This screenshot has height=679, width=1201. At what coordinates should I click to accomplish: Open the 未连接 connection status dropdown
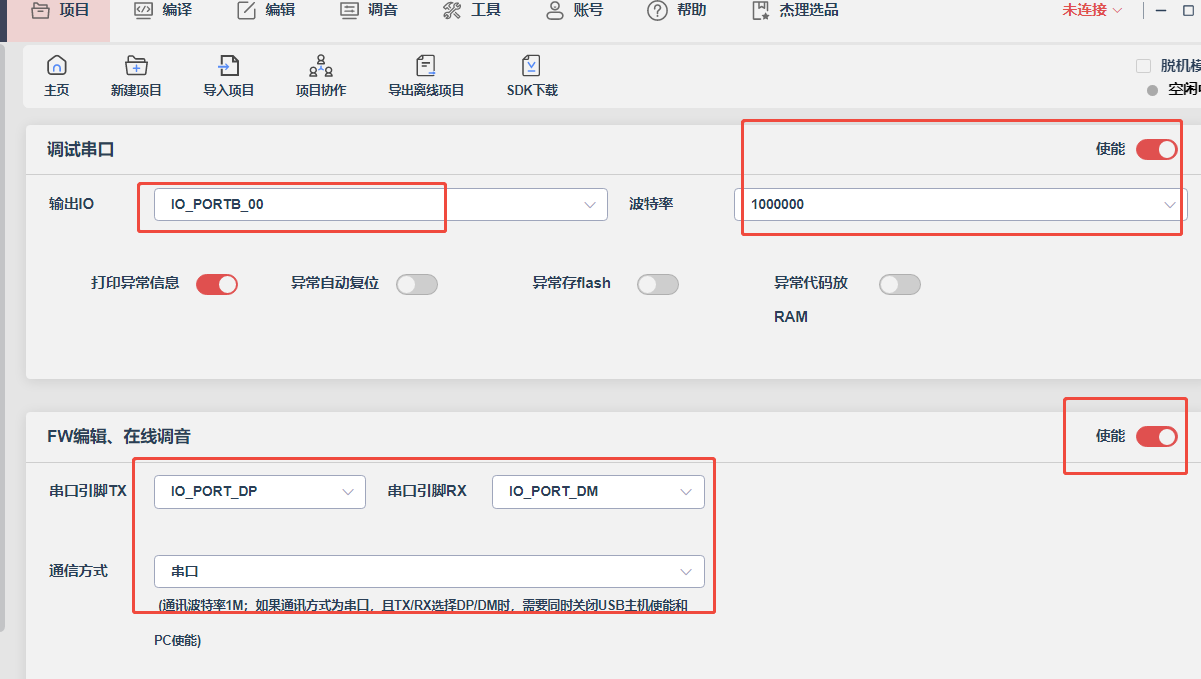pos(1092,10)
